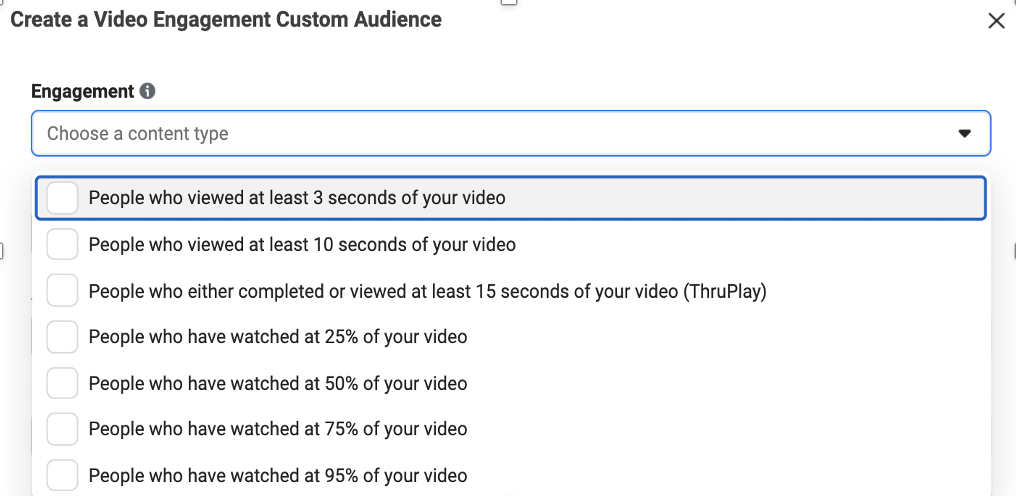This screenshot has width=1016, height=496.
Task: Tick the watched 95% checkbox
Action: click(x=62, y=475)
